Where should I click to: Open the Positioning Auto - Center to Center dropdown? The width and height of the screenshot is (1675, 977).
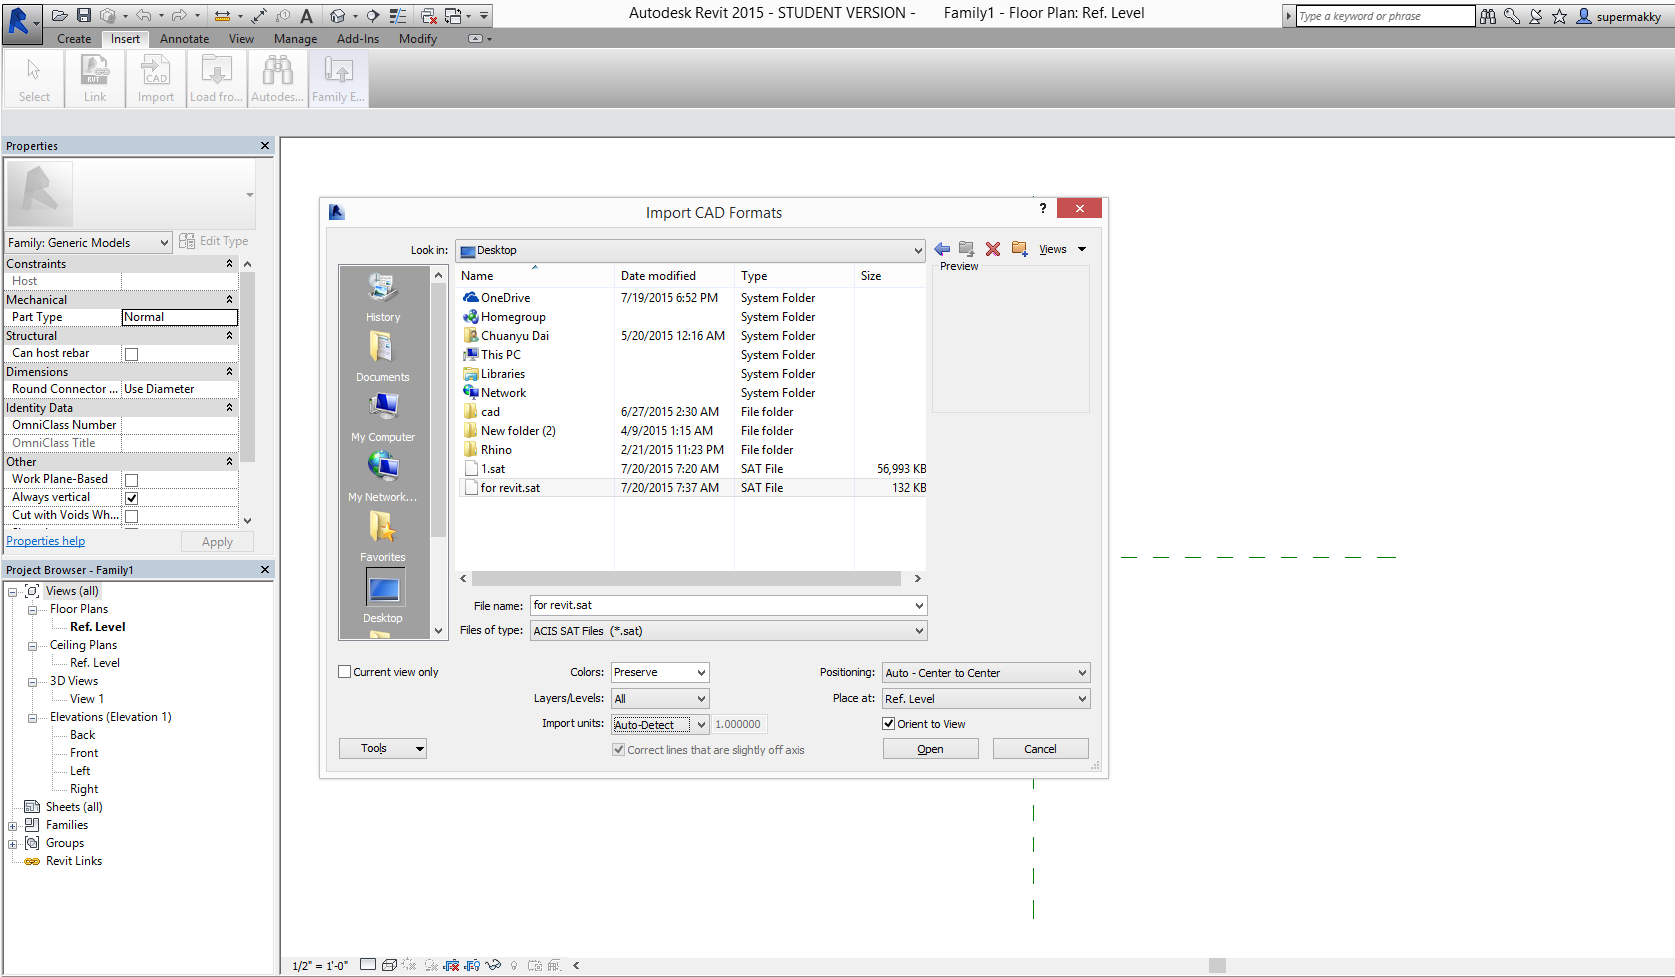(x=986, y=673)
